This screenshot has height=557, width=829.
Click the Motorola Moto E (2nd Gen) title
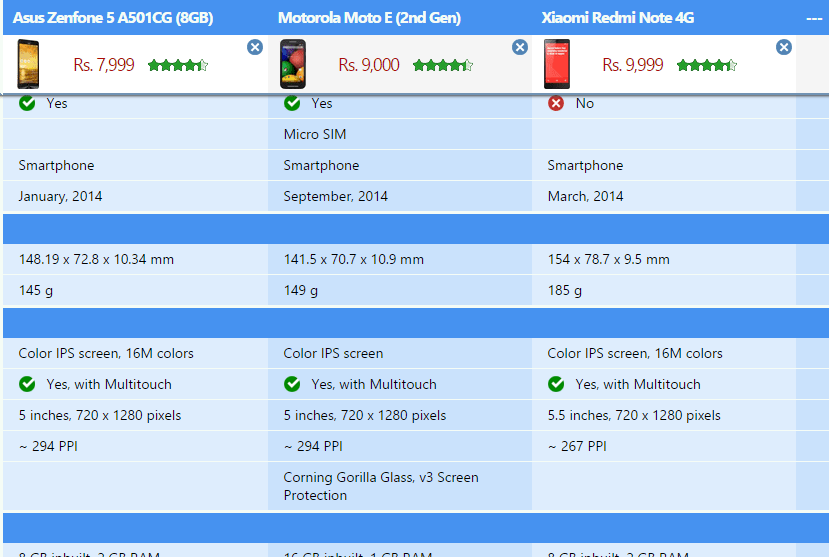370,18
